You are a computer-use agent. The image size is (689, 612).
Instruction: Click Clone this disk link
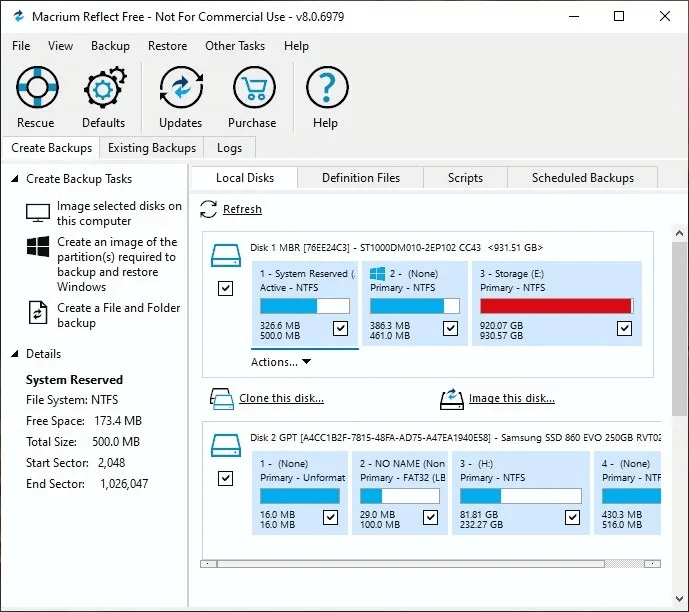[281, 398]
